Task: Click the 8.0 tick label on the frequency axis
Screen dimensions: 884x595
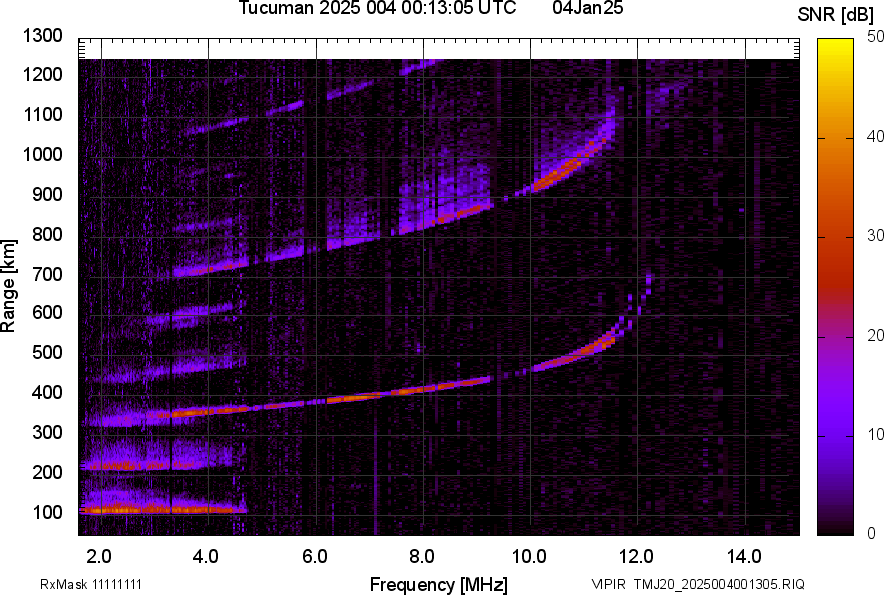Action: 421,556
